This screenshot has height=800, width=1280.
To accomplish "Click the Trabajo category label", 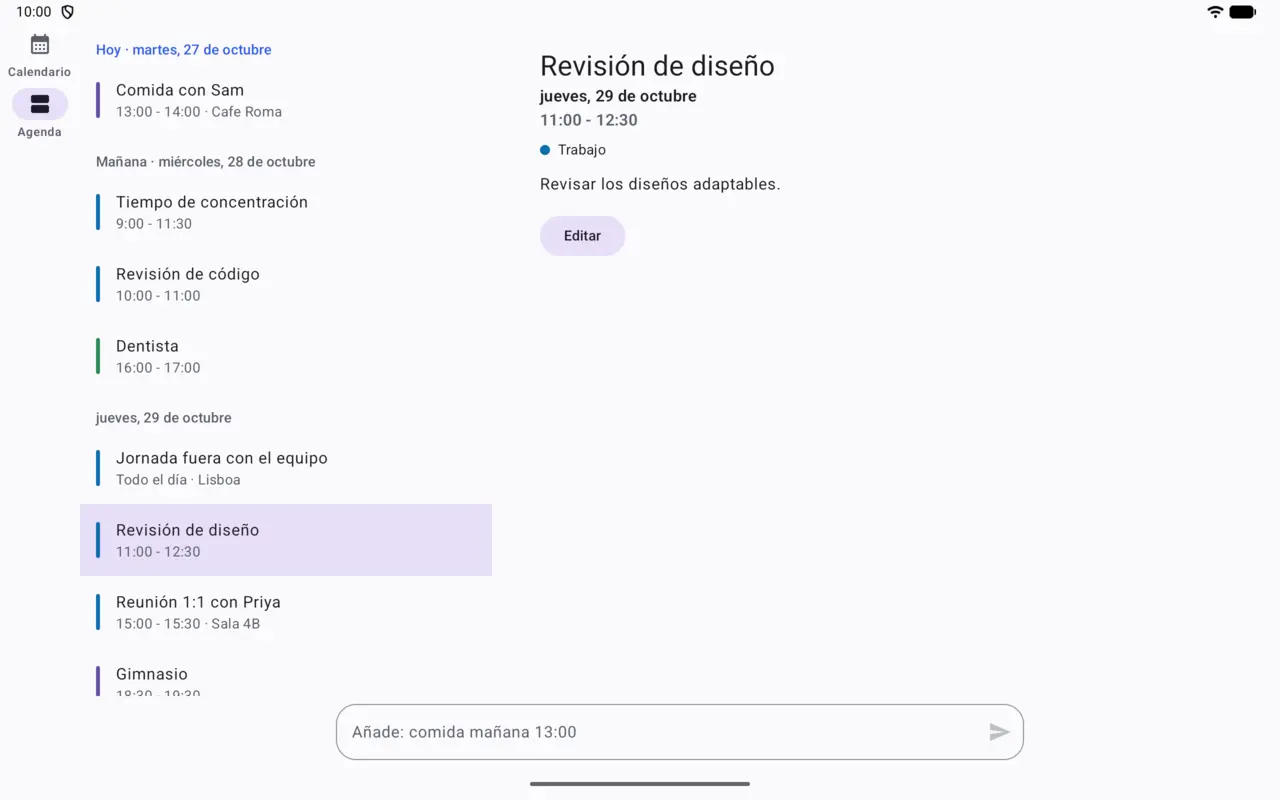I will [x=582, y=150].
